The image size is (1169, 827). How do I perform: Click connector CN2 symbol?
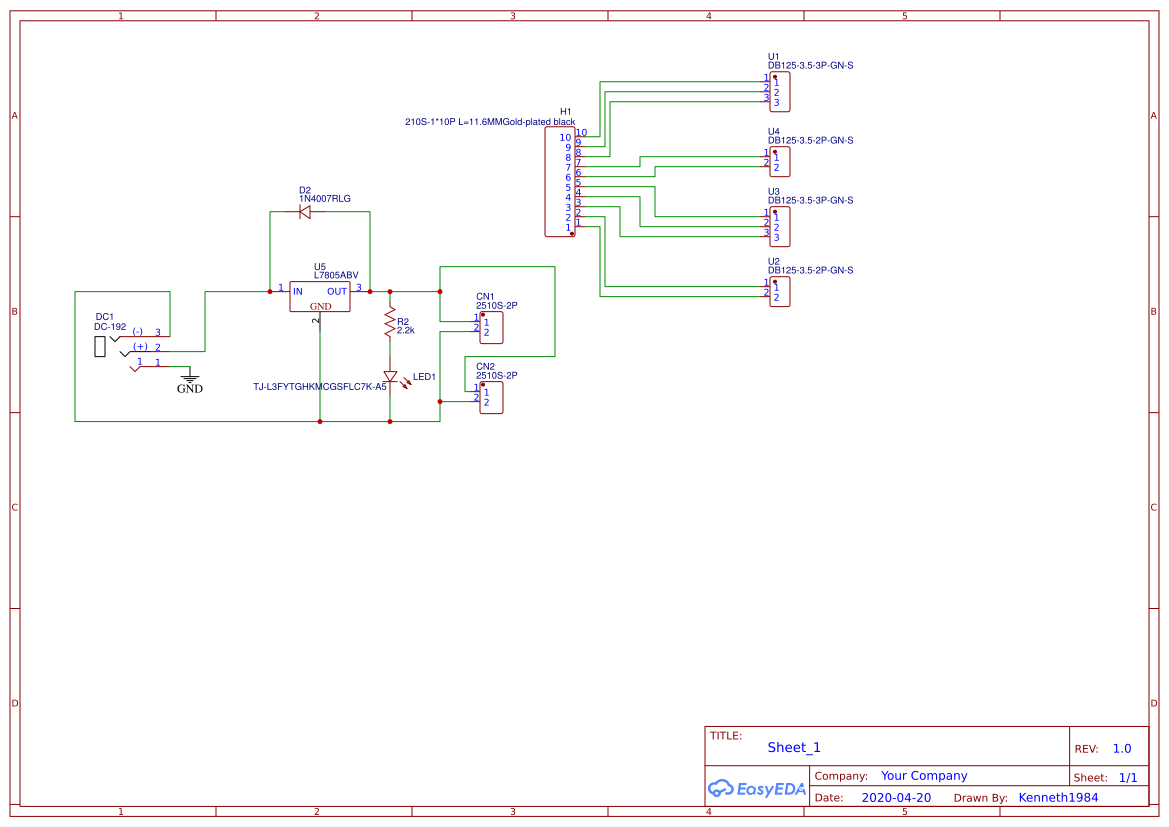click(490, 399)
